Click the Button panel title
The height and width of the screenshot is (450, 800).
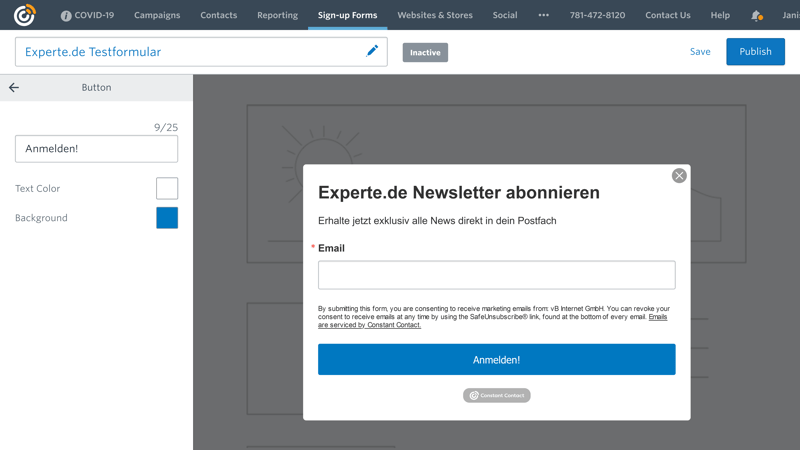96,88
